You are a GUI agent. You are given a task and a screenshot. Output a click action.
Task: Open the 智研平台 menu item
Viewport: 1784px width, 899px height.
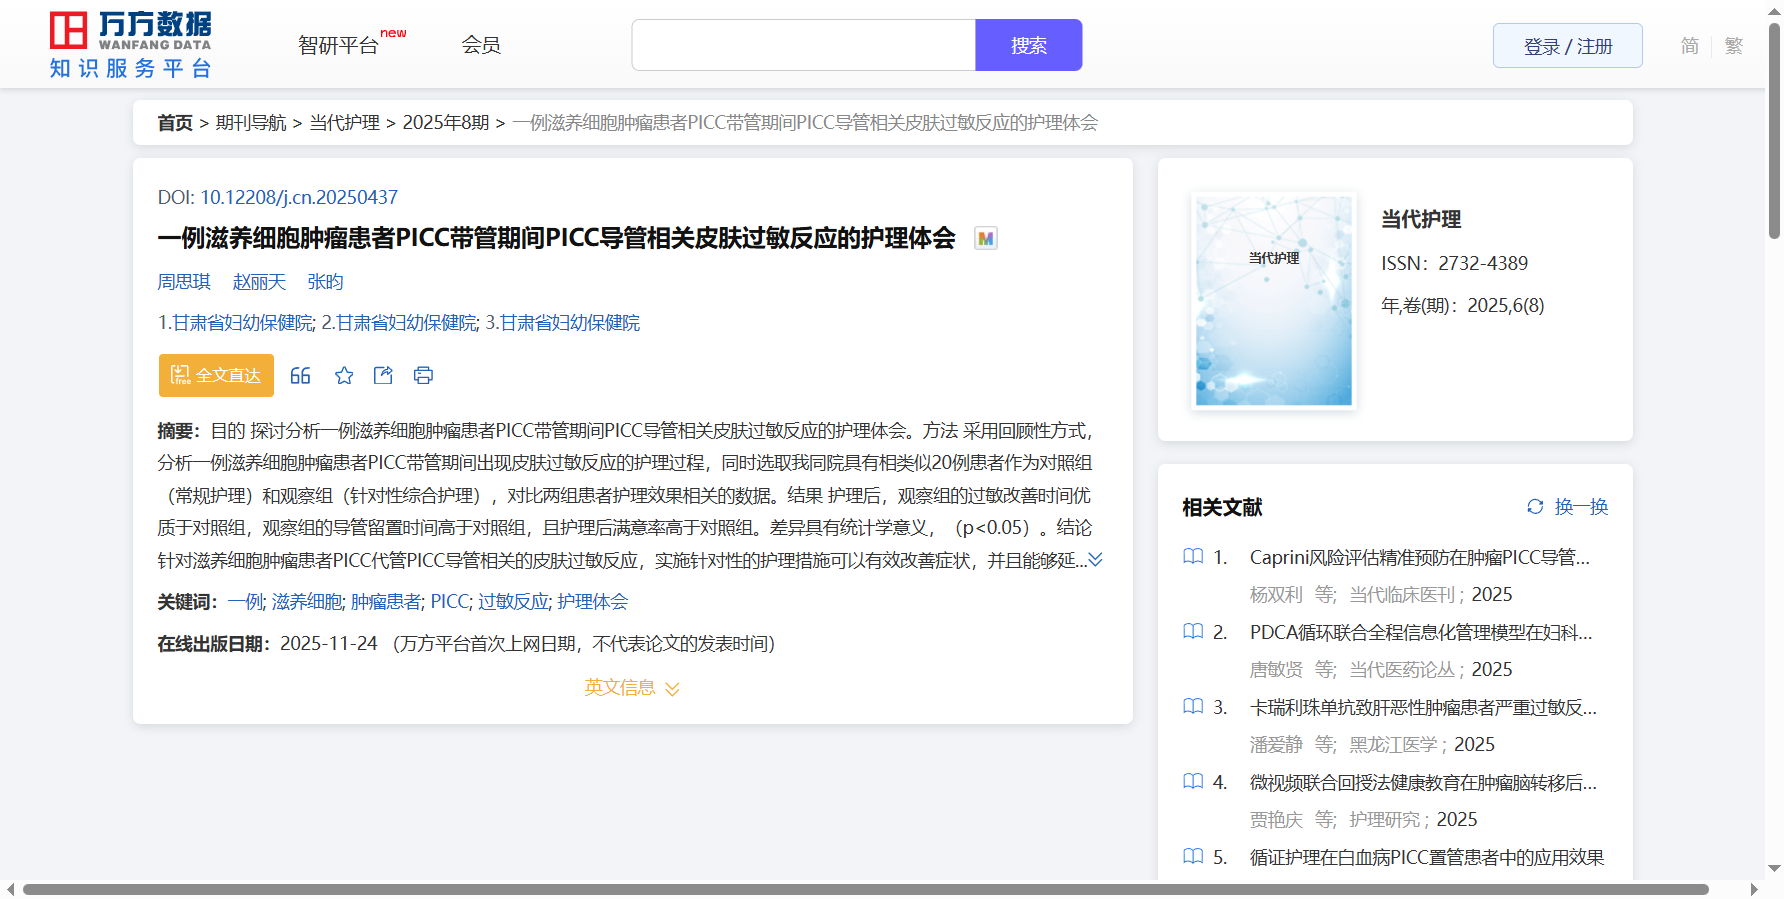click(x=339, y=45)
